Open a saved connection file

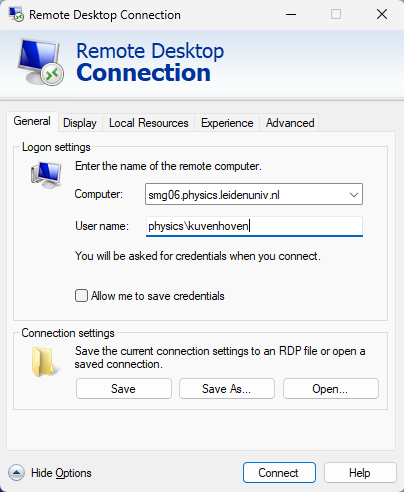click(x=331, y=389)
